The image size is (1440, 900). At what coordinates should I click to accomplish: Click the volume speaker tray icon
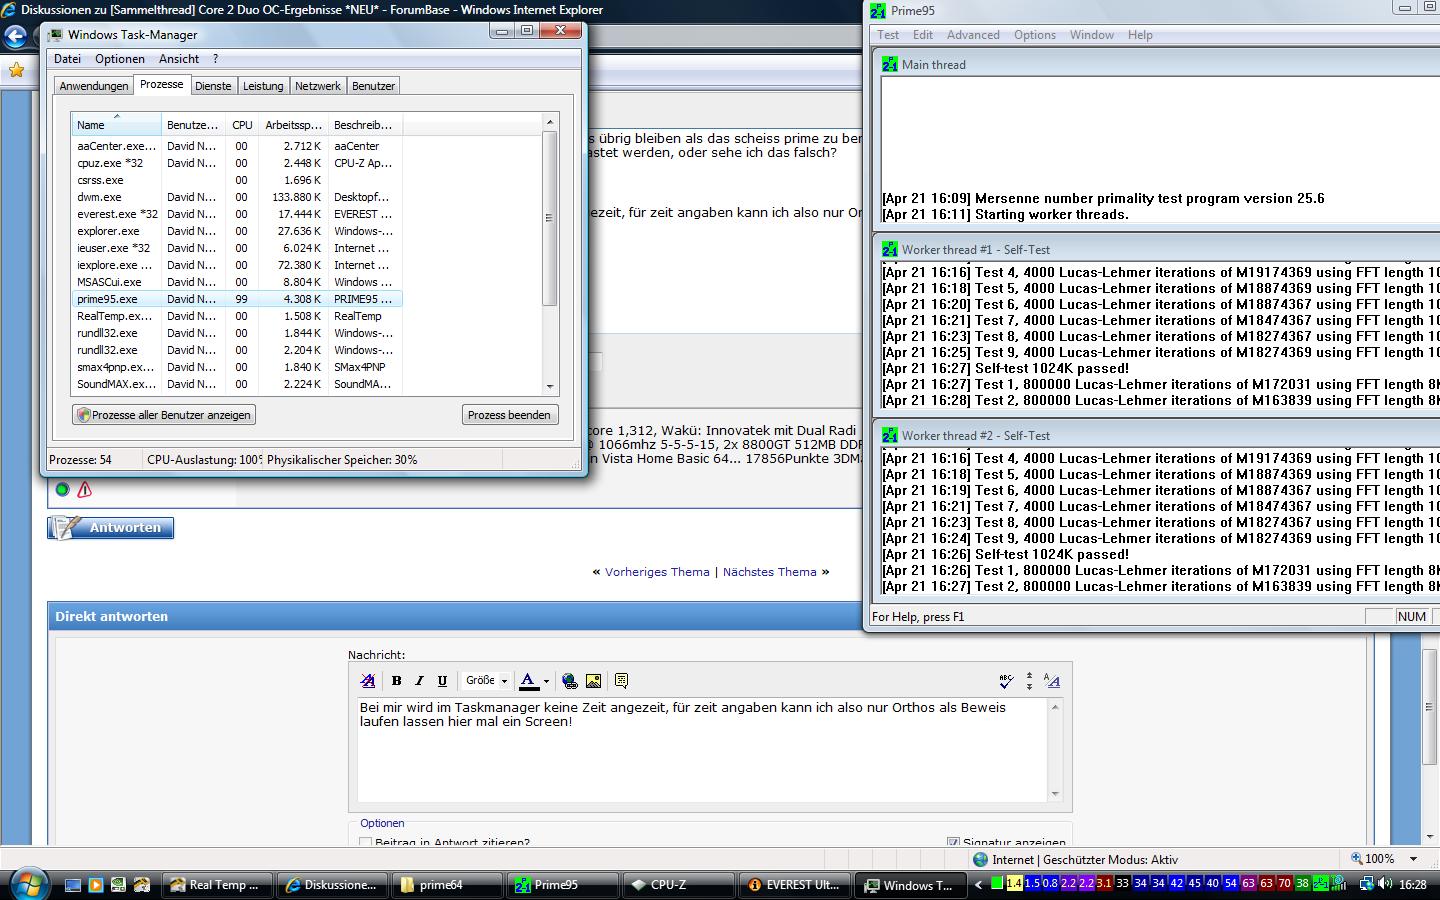coord(1385,884)
